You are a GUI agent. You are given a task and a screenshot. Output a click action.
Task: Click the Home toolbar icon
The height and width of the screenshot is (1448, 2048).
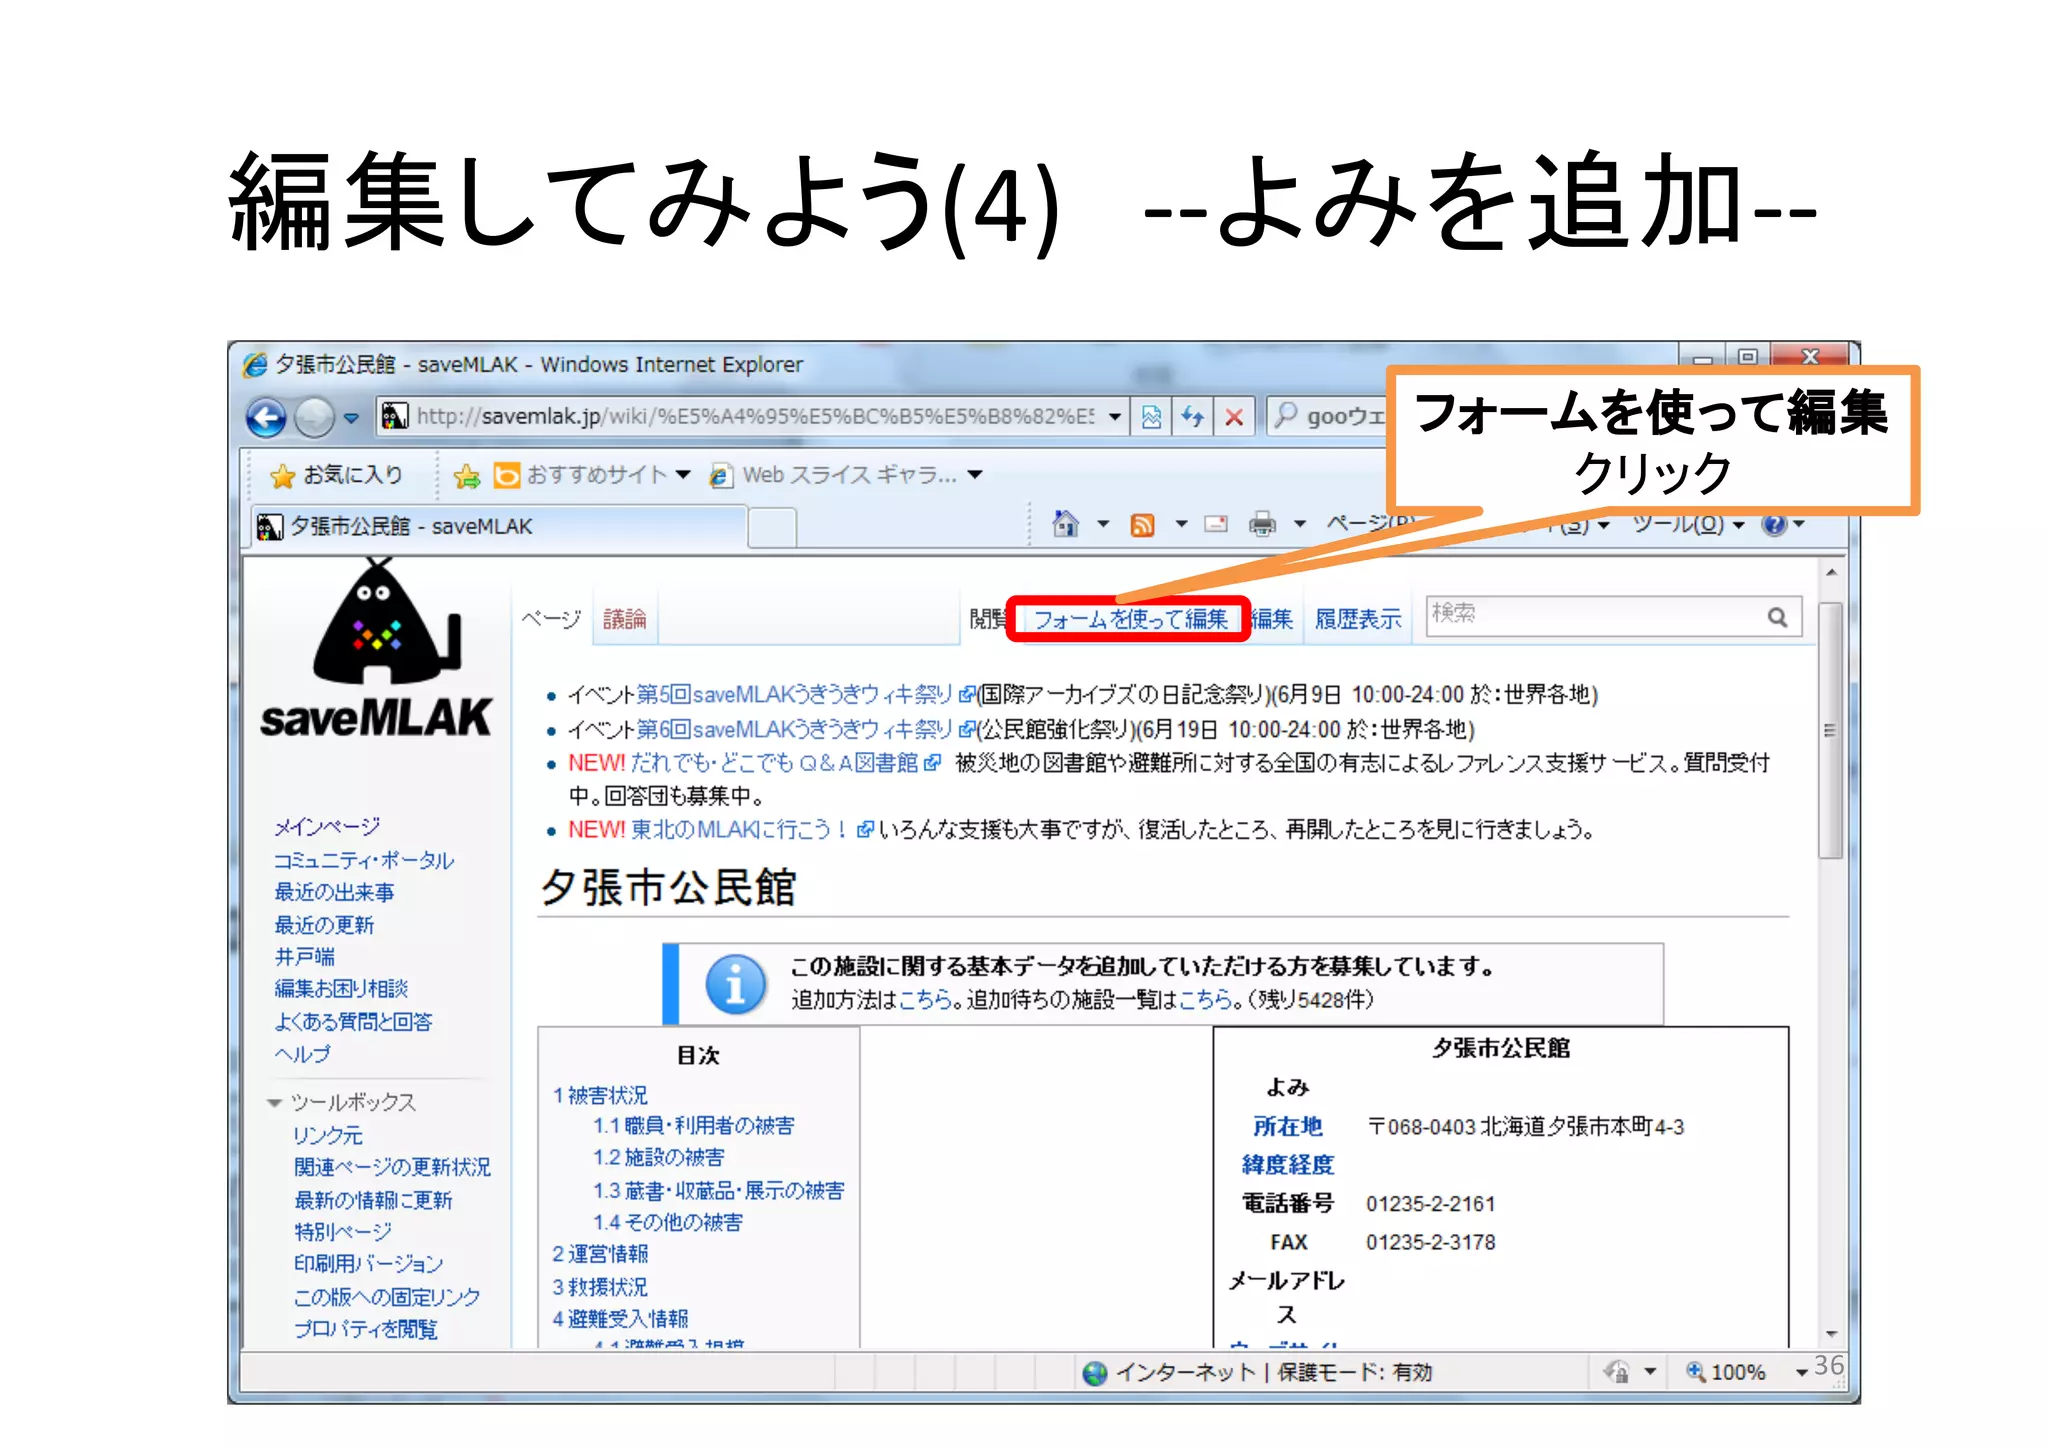(1066, 523)
